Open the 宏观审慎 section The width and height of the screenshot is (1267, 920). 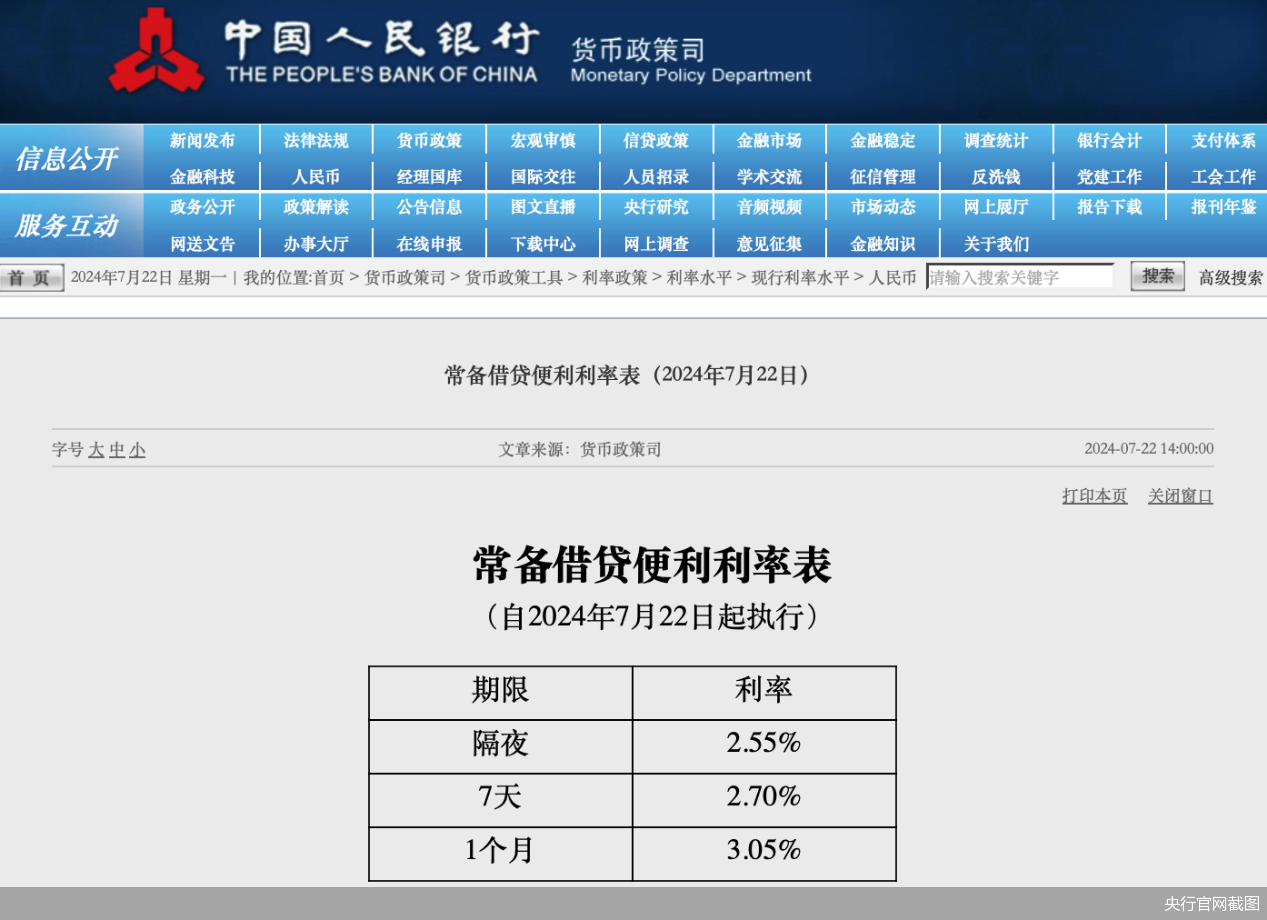click(543, 141)
